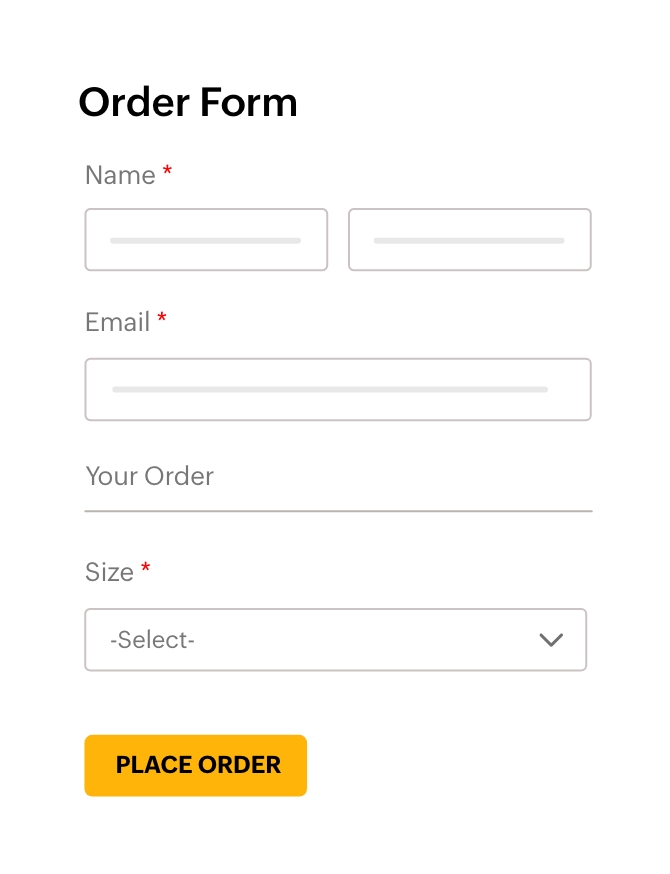
Task: Click the gray placeholder bar in second Name box
Action: coord(469,241)
